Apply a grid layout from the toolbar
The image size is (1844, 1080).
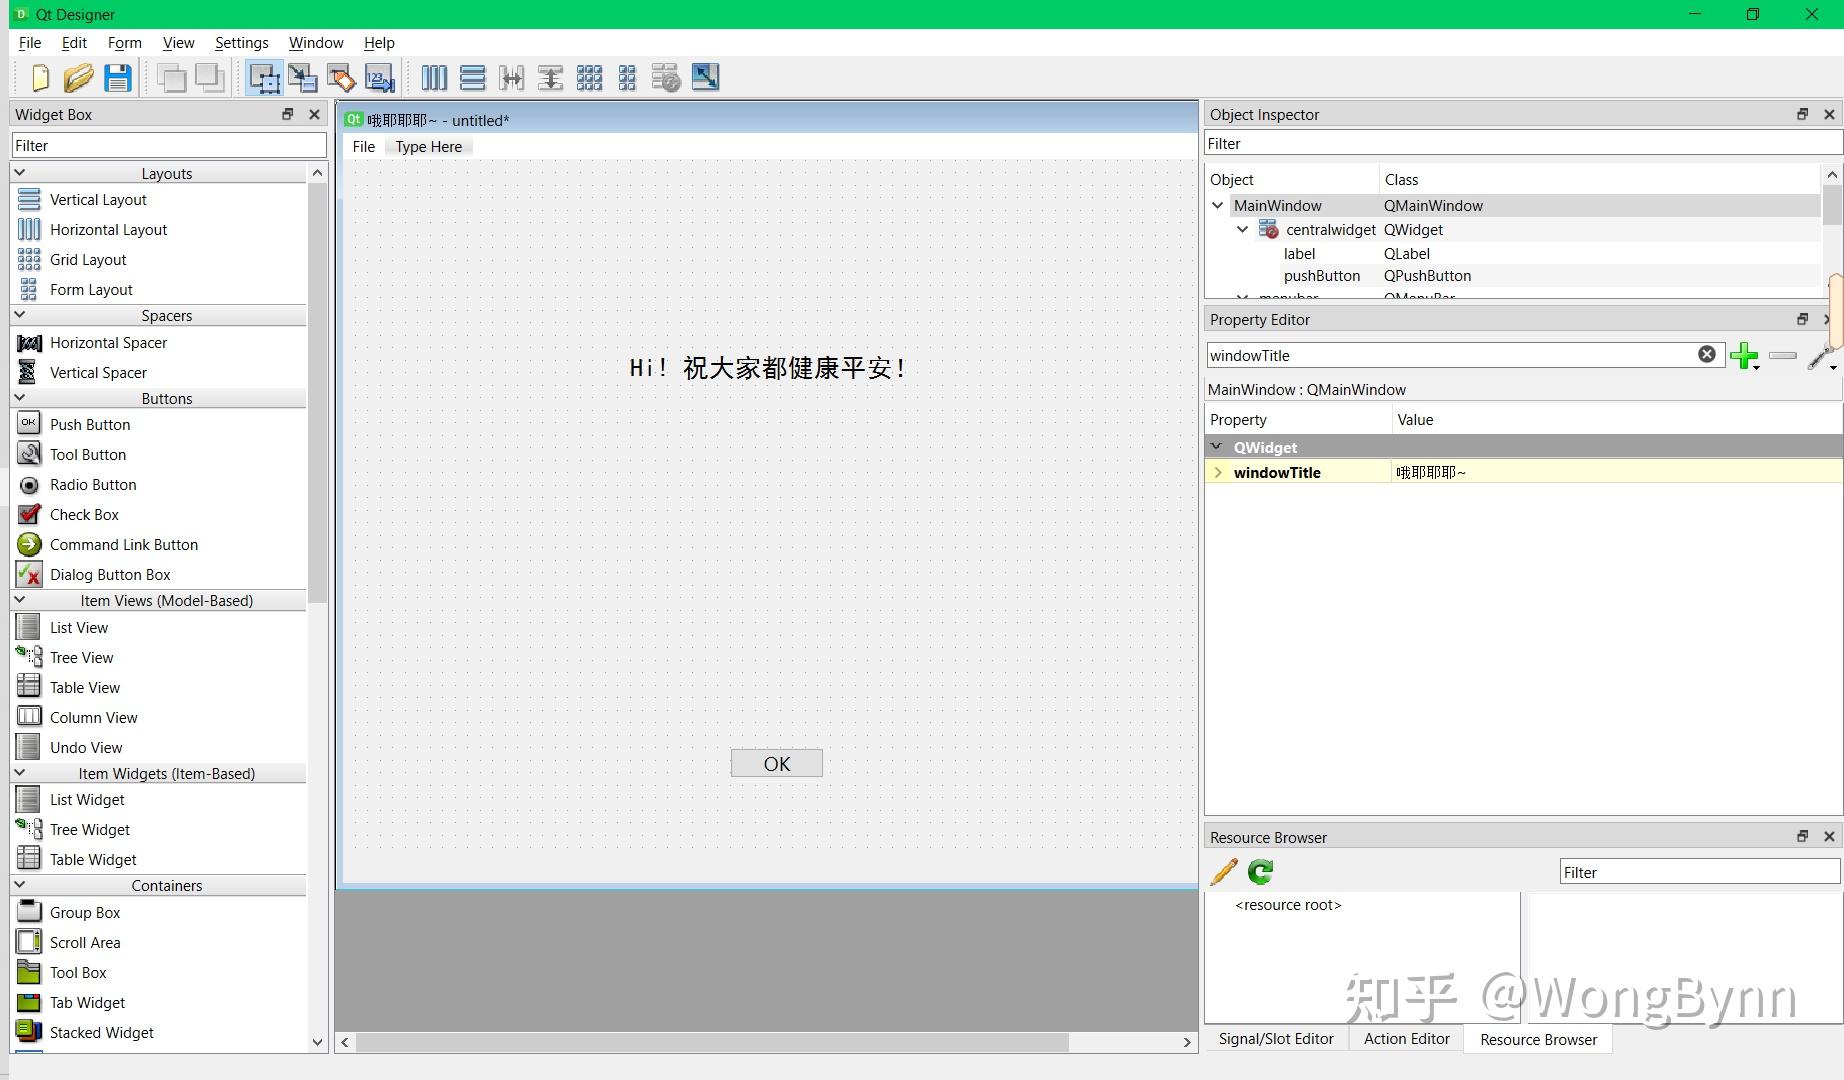pos(590,78)
